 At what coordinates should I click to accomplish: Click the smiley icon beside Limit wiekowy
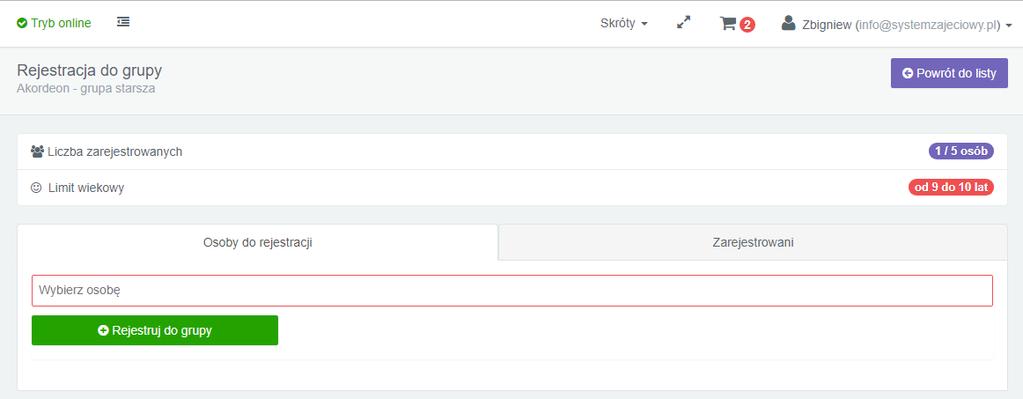pyautogui.click(x=36, y=188)
